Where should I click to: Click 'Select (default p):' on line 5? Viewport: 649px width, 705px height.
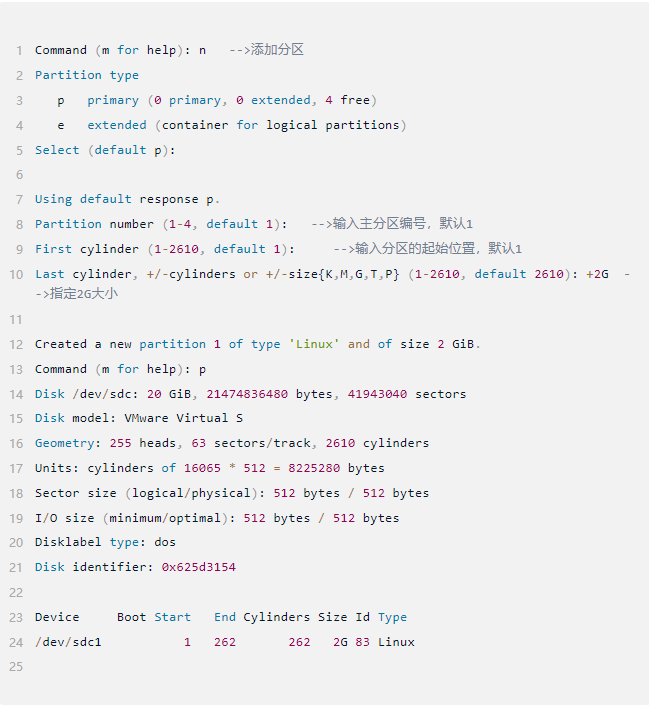[105, 150]
